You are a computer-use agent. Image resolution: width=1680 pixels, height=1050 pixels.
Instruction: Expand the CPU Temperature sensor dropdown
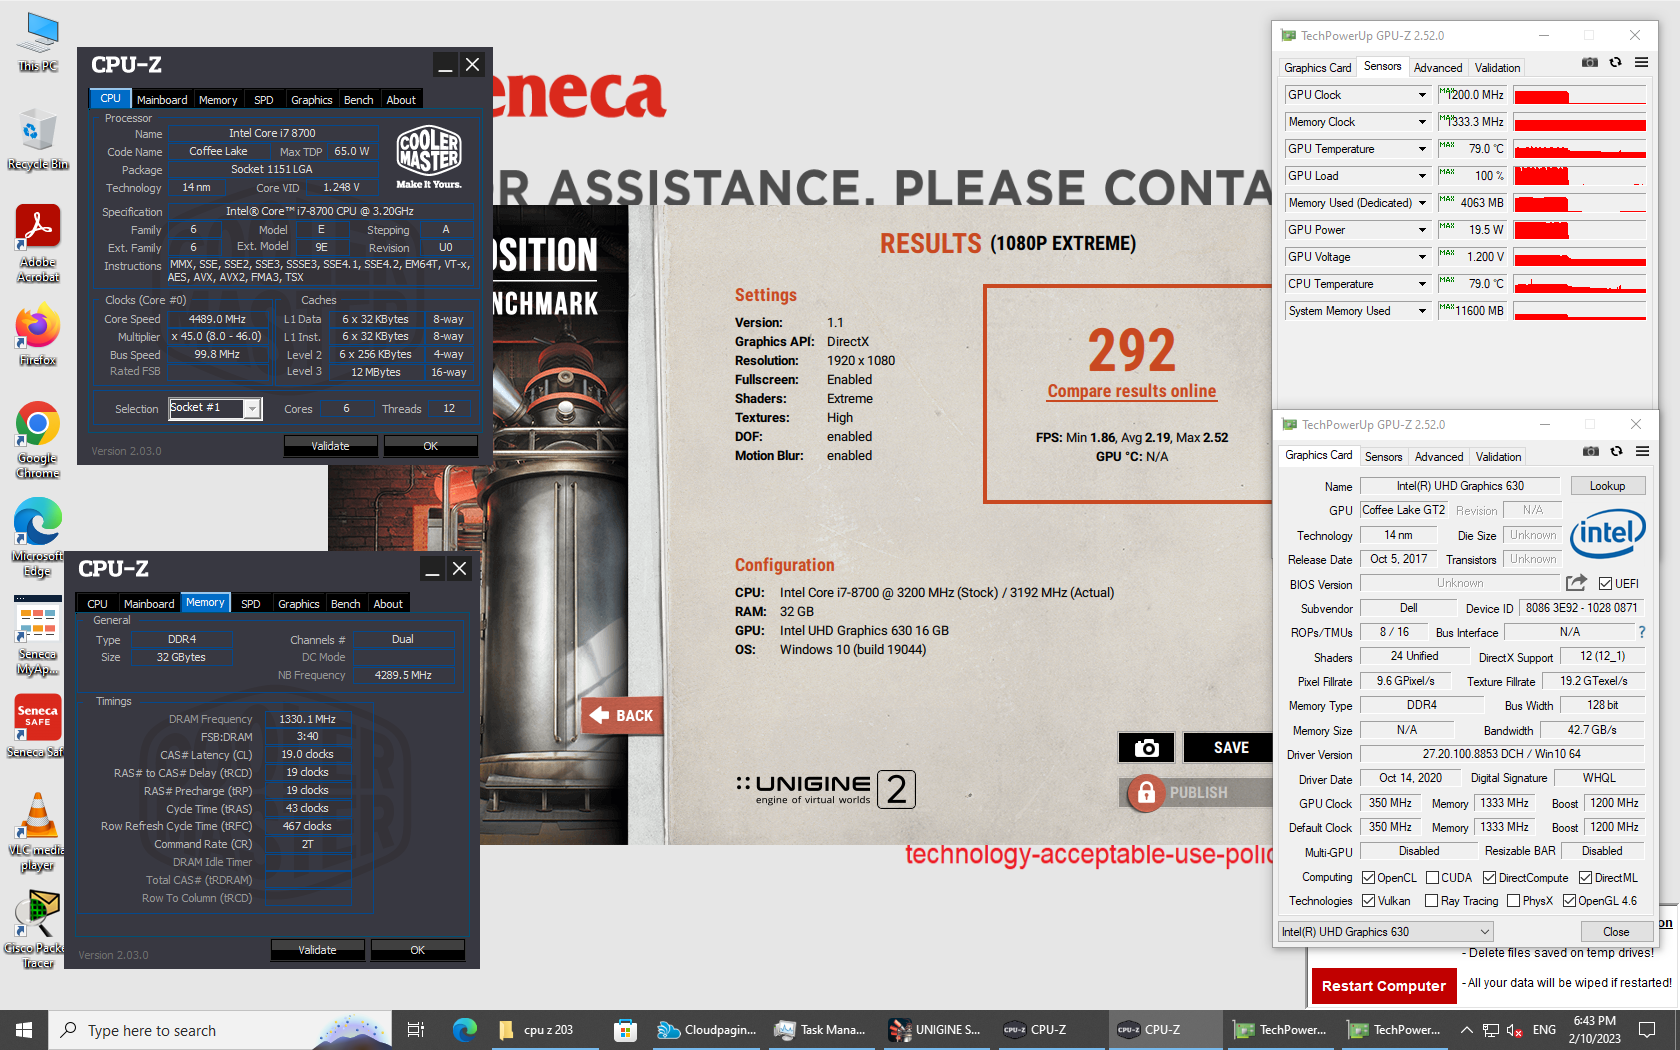[1422, 284]
